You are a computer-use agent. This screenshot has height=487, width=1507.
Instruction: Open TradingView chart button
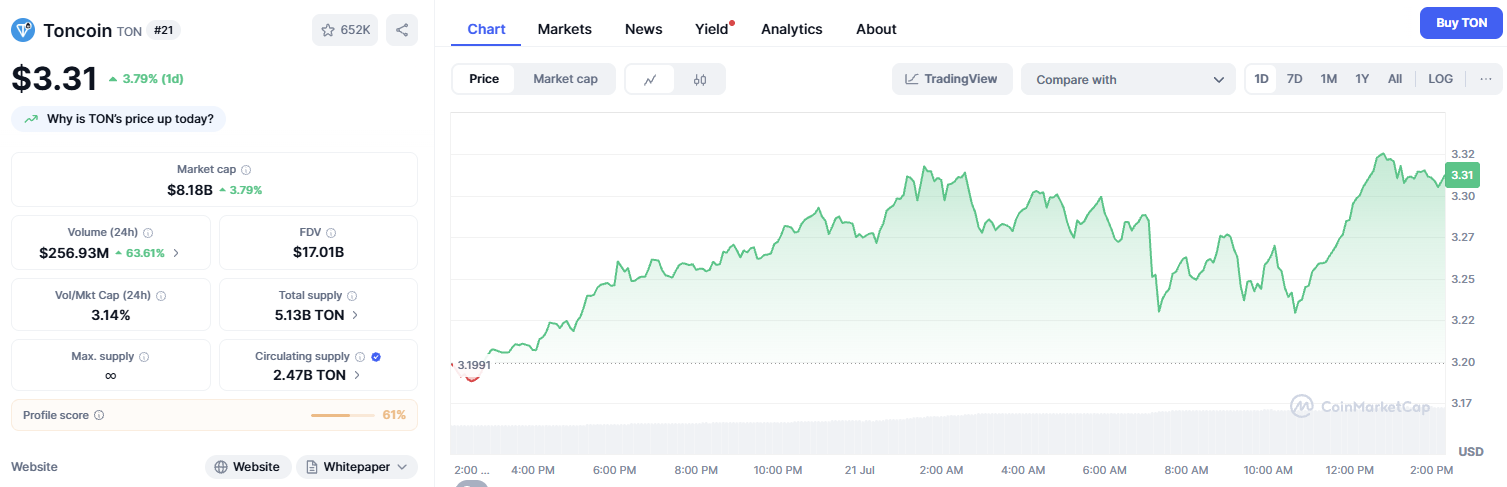tap(952, 79)
